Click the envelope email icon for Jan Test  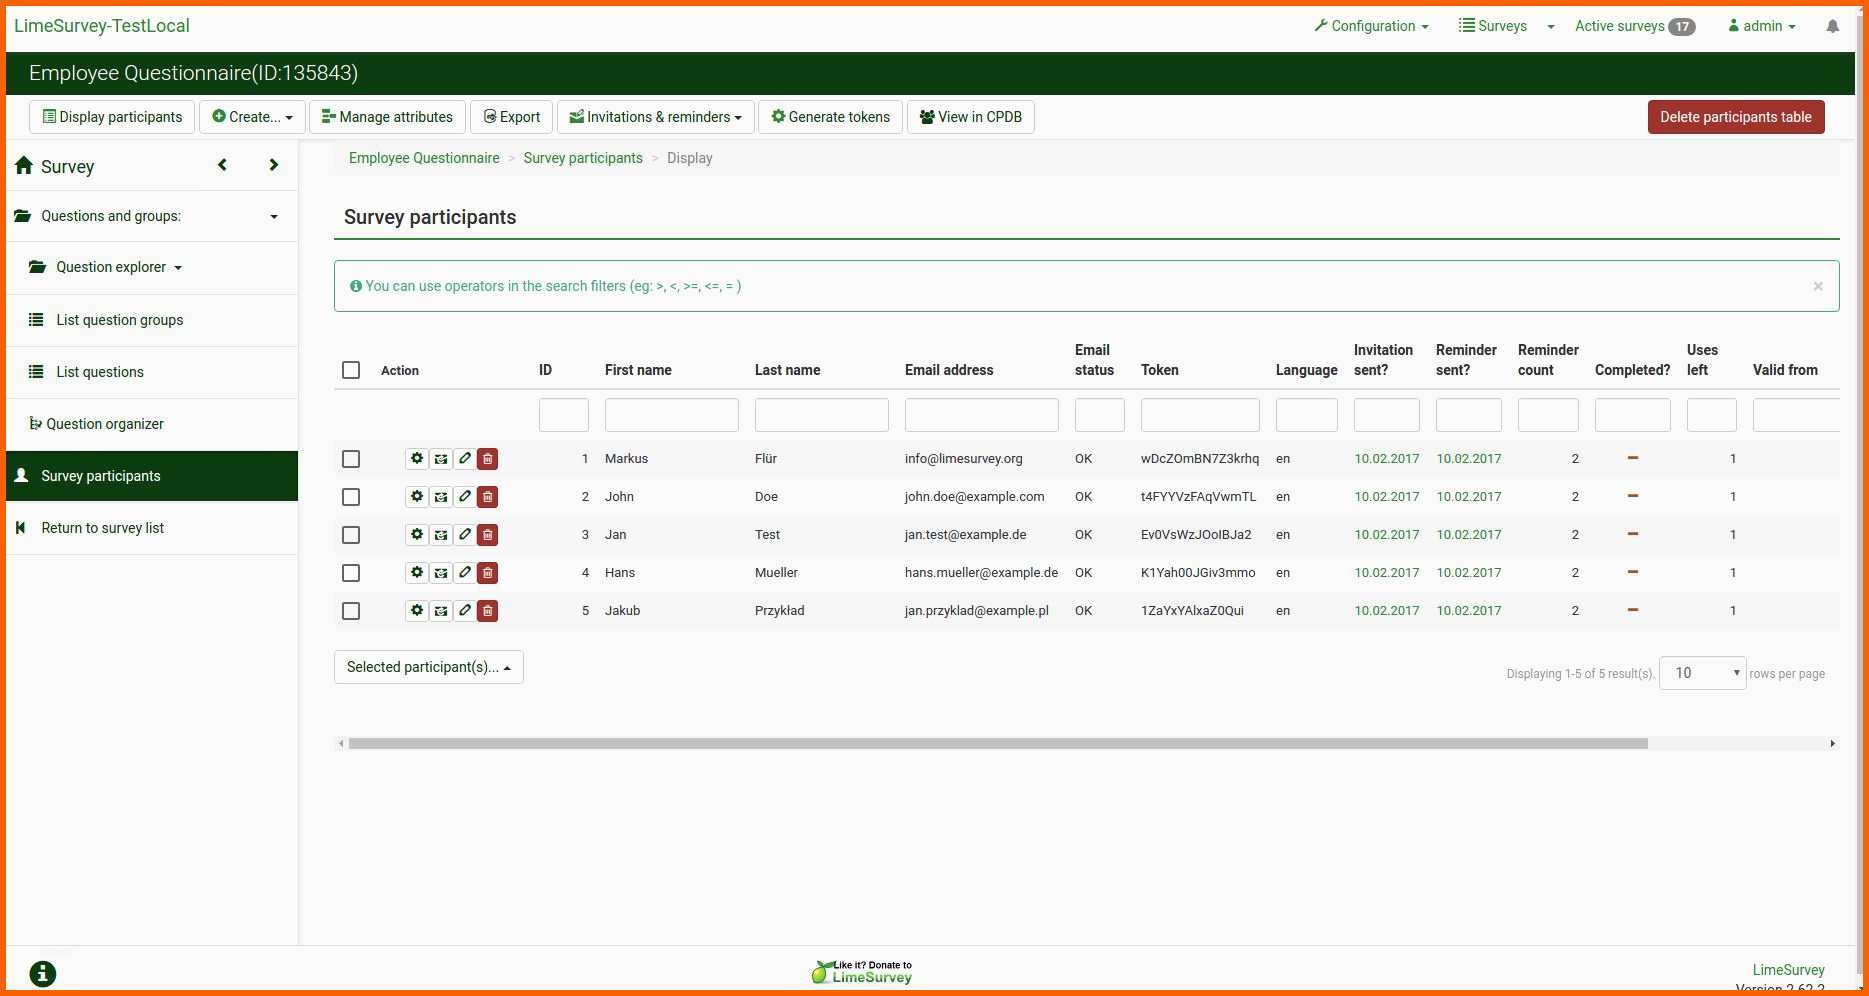441,535
